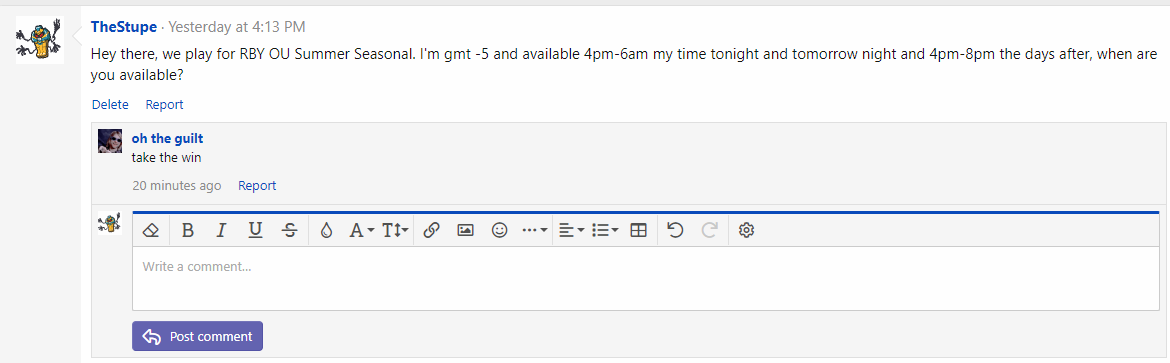Click the Remove formatting eraser icon

151,231
